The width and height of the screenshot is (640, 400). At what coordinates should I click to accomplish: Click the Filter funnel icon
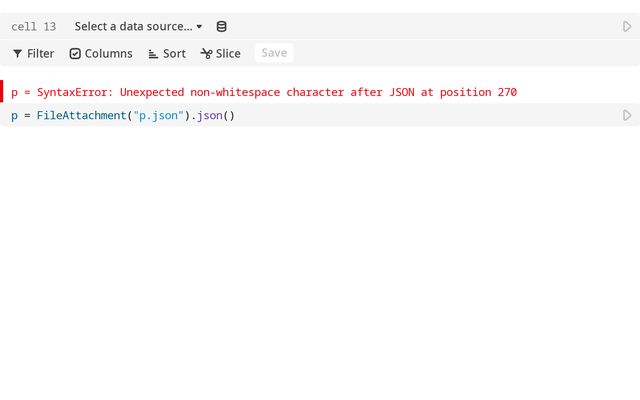point(17,54)
